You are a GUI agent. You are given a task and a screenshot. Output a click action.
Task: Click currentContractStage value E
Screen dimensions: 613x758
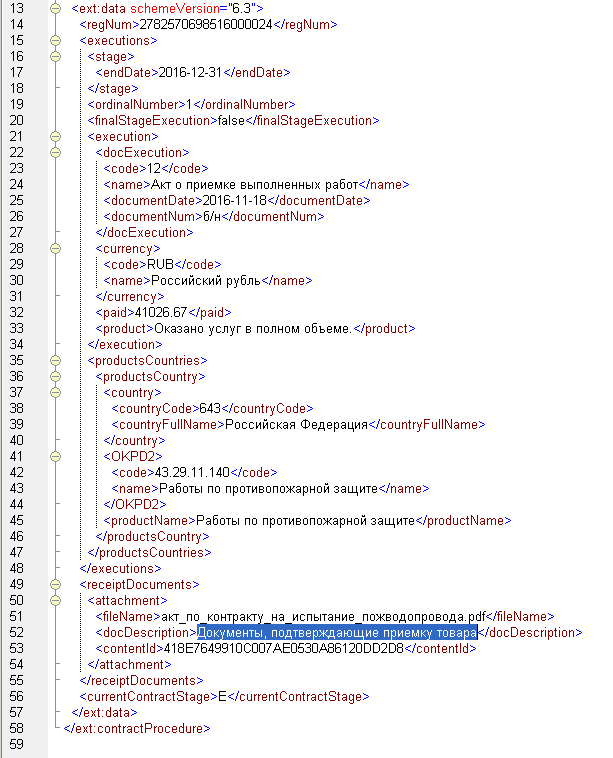coord(222,697)
